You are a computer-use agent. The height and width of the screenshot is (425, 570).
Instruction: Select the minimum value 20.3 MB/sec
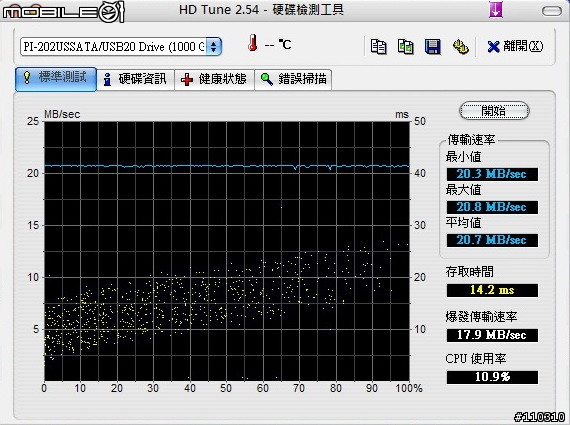coord(492,174)
